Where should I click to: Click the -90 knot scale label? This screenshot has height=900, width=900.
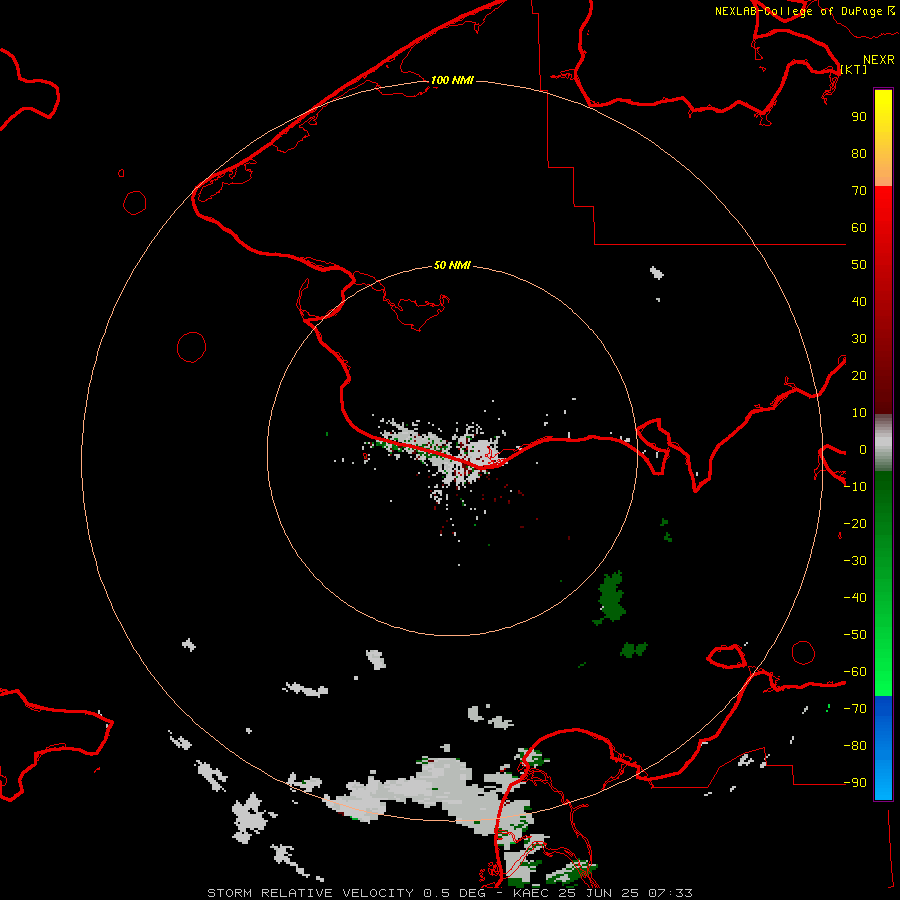click(855, 782)
